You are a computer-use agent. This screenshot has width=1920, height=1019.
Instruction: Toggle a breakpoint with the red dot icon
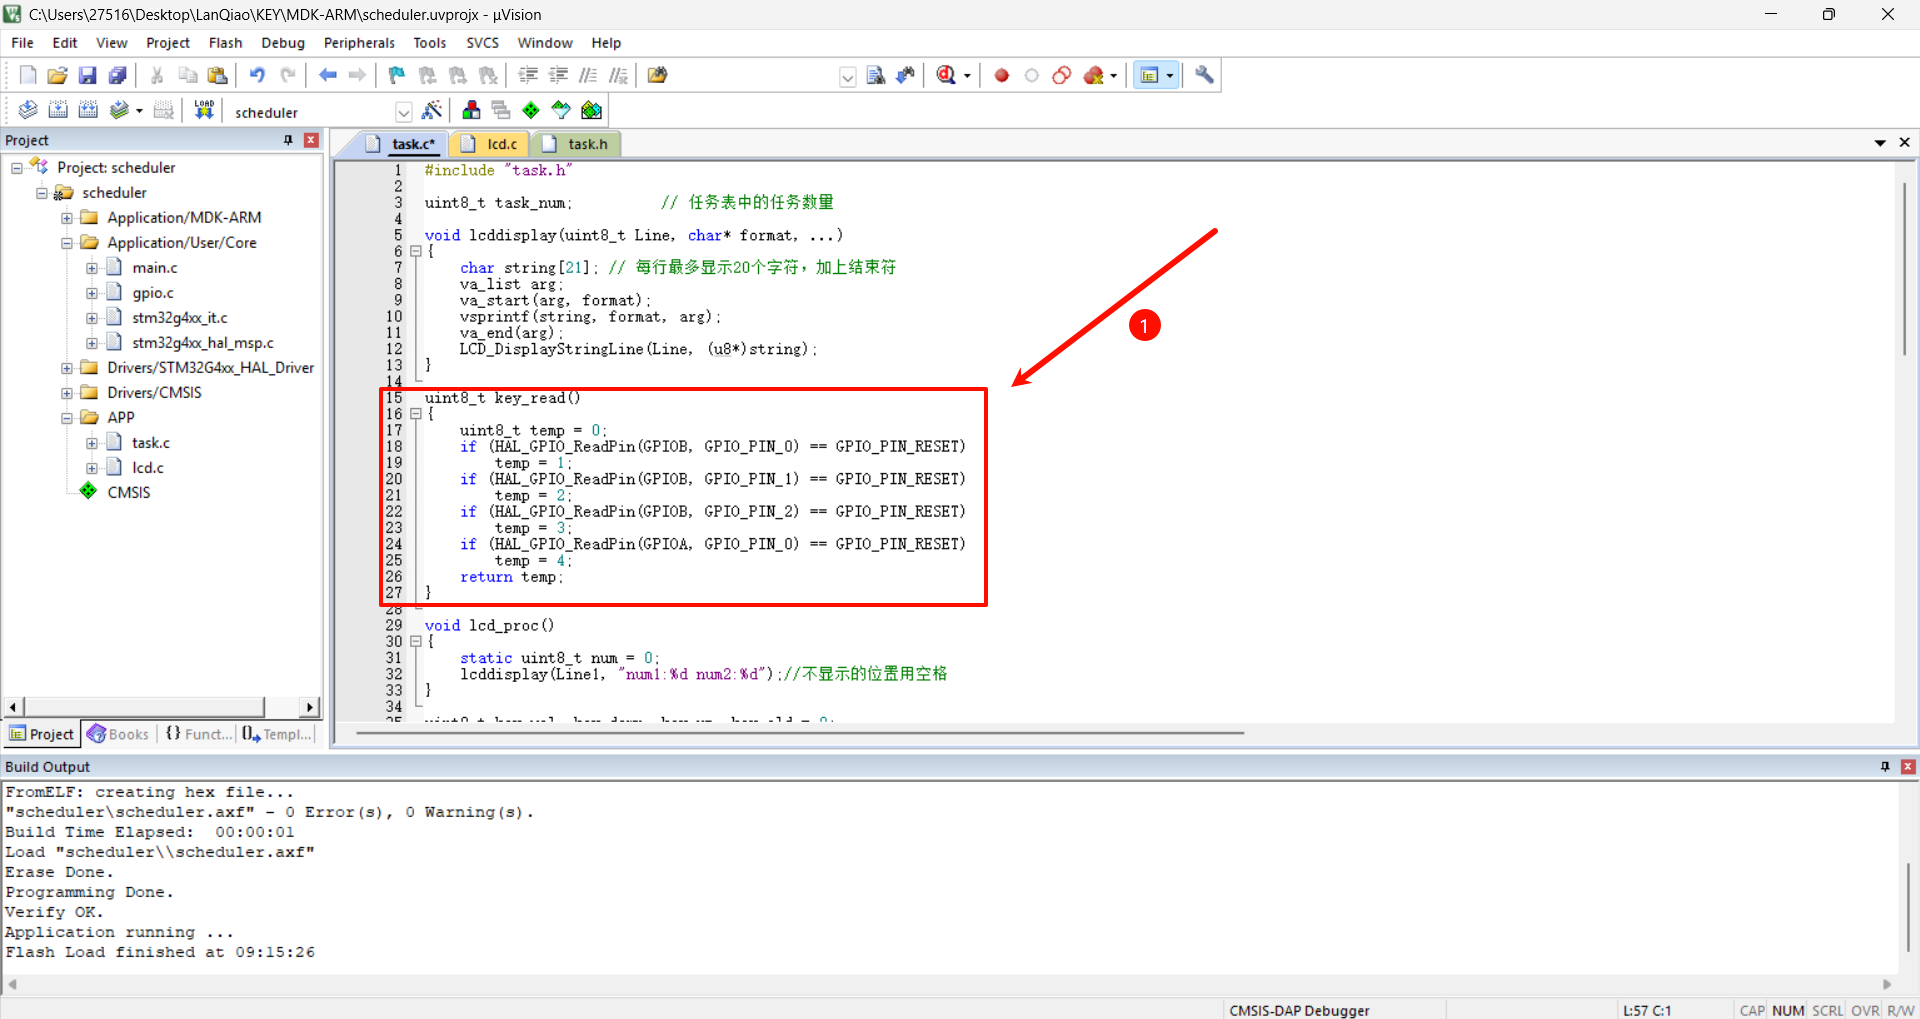(x=1001, y=75)
